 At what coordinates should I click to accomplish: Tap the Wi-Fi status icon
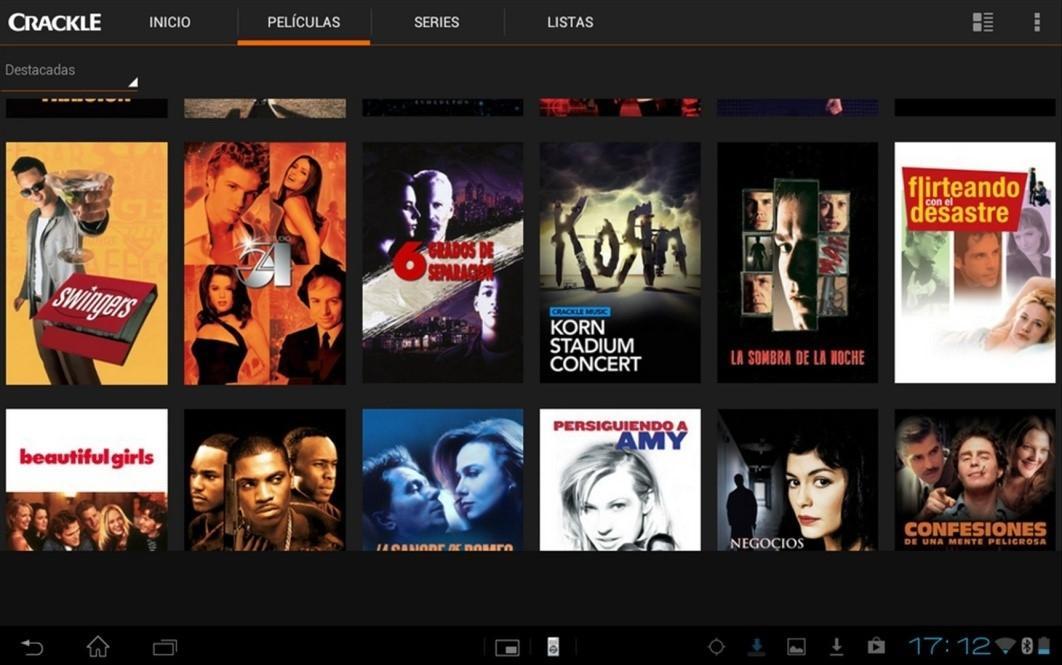click(1005, 645)
